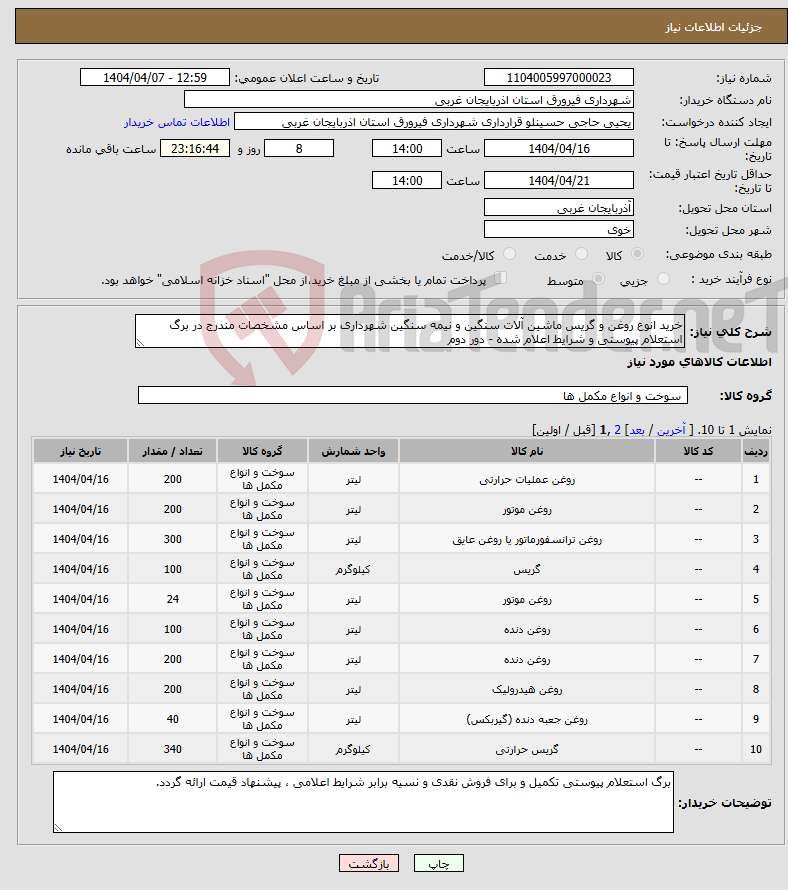Viewport: 788px width, 890px height.
Task: Click the نام دستگاه خریدار field
Action: [409, 100]
